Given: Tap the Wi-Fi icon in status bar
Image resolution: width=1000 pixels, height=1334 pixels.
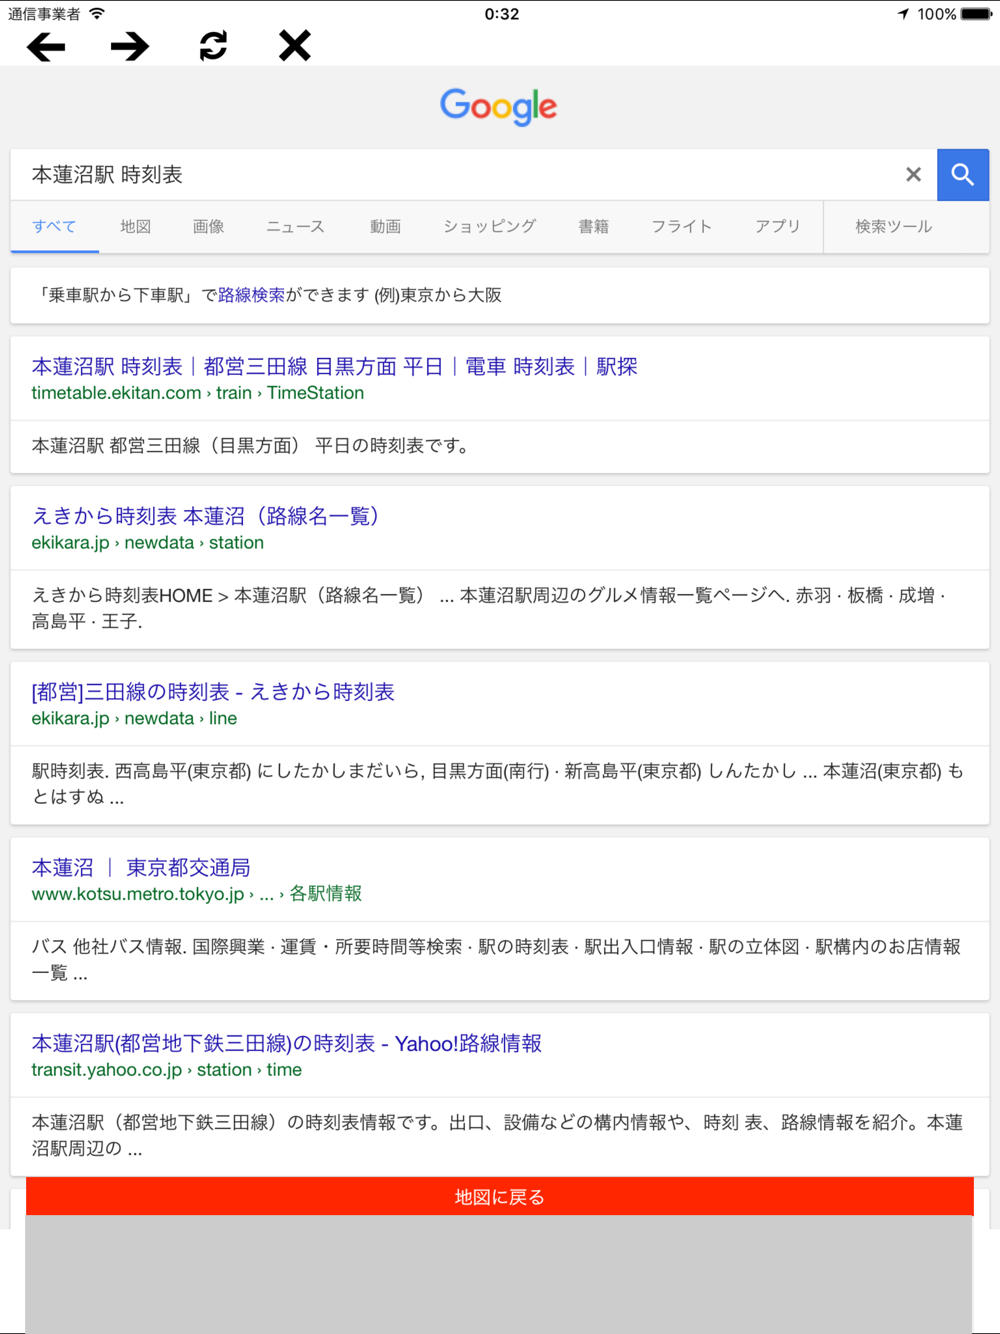Looking at the screenshot, I should tap(97, 14).
